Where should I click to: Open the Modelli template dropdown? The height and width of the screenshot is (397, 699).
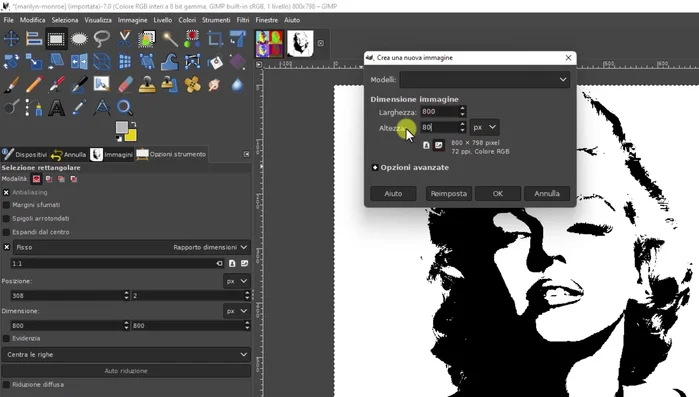pyautogui.click(x=484, y=80)
